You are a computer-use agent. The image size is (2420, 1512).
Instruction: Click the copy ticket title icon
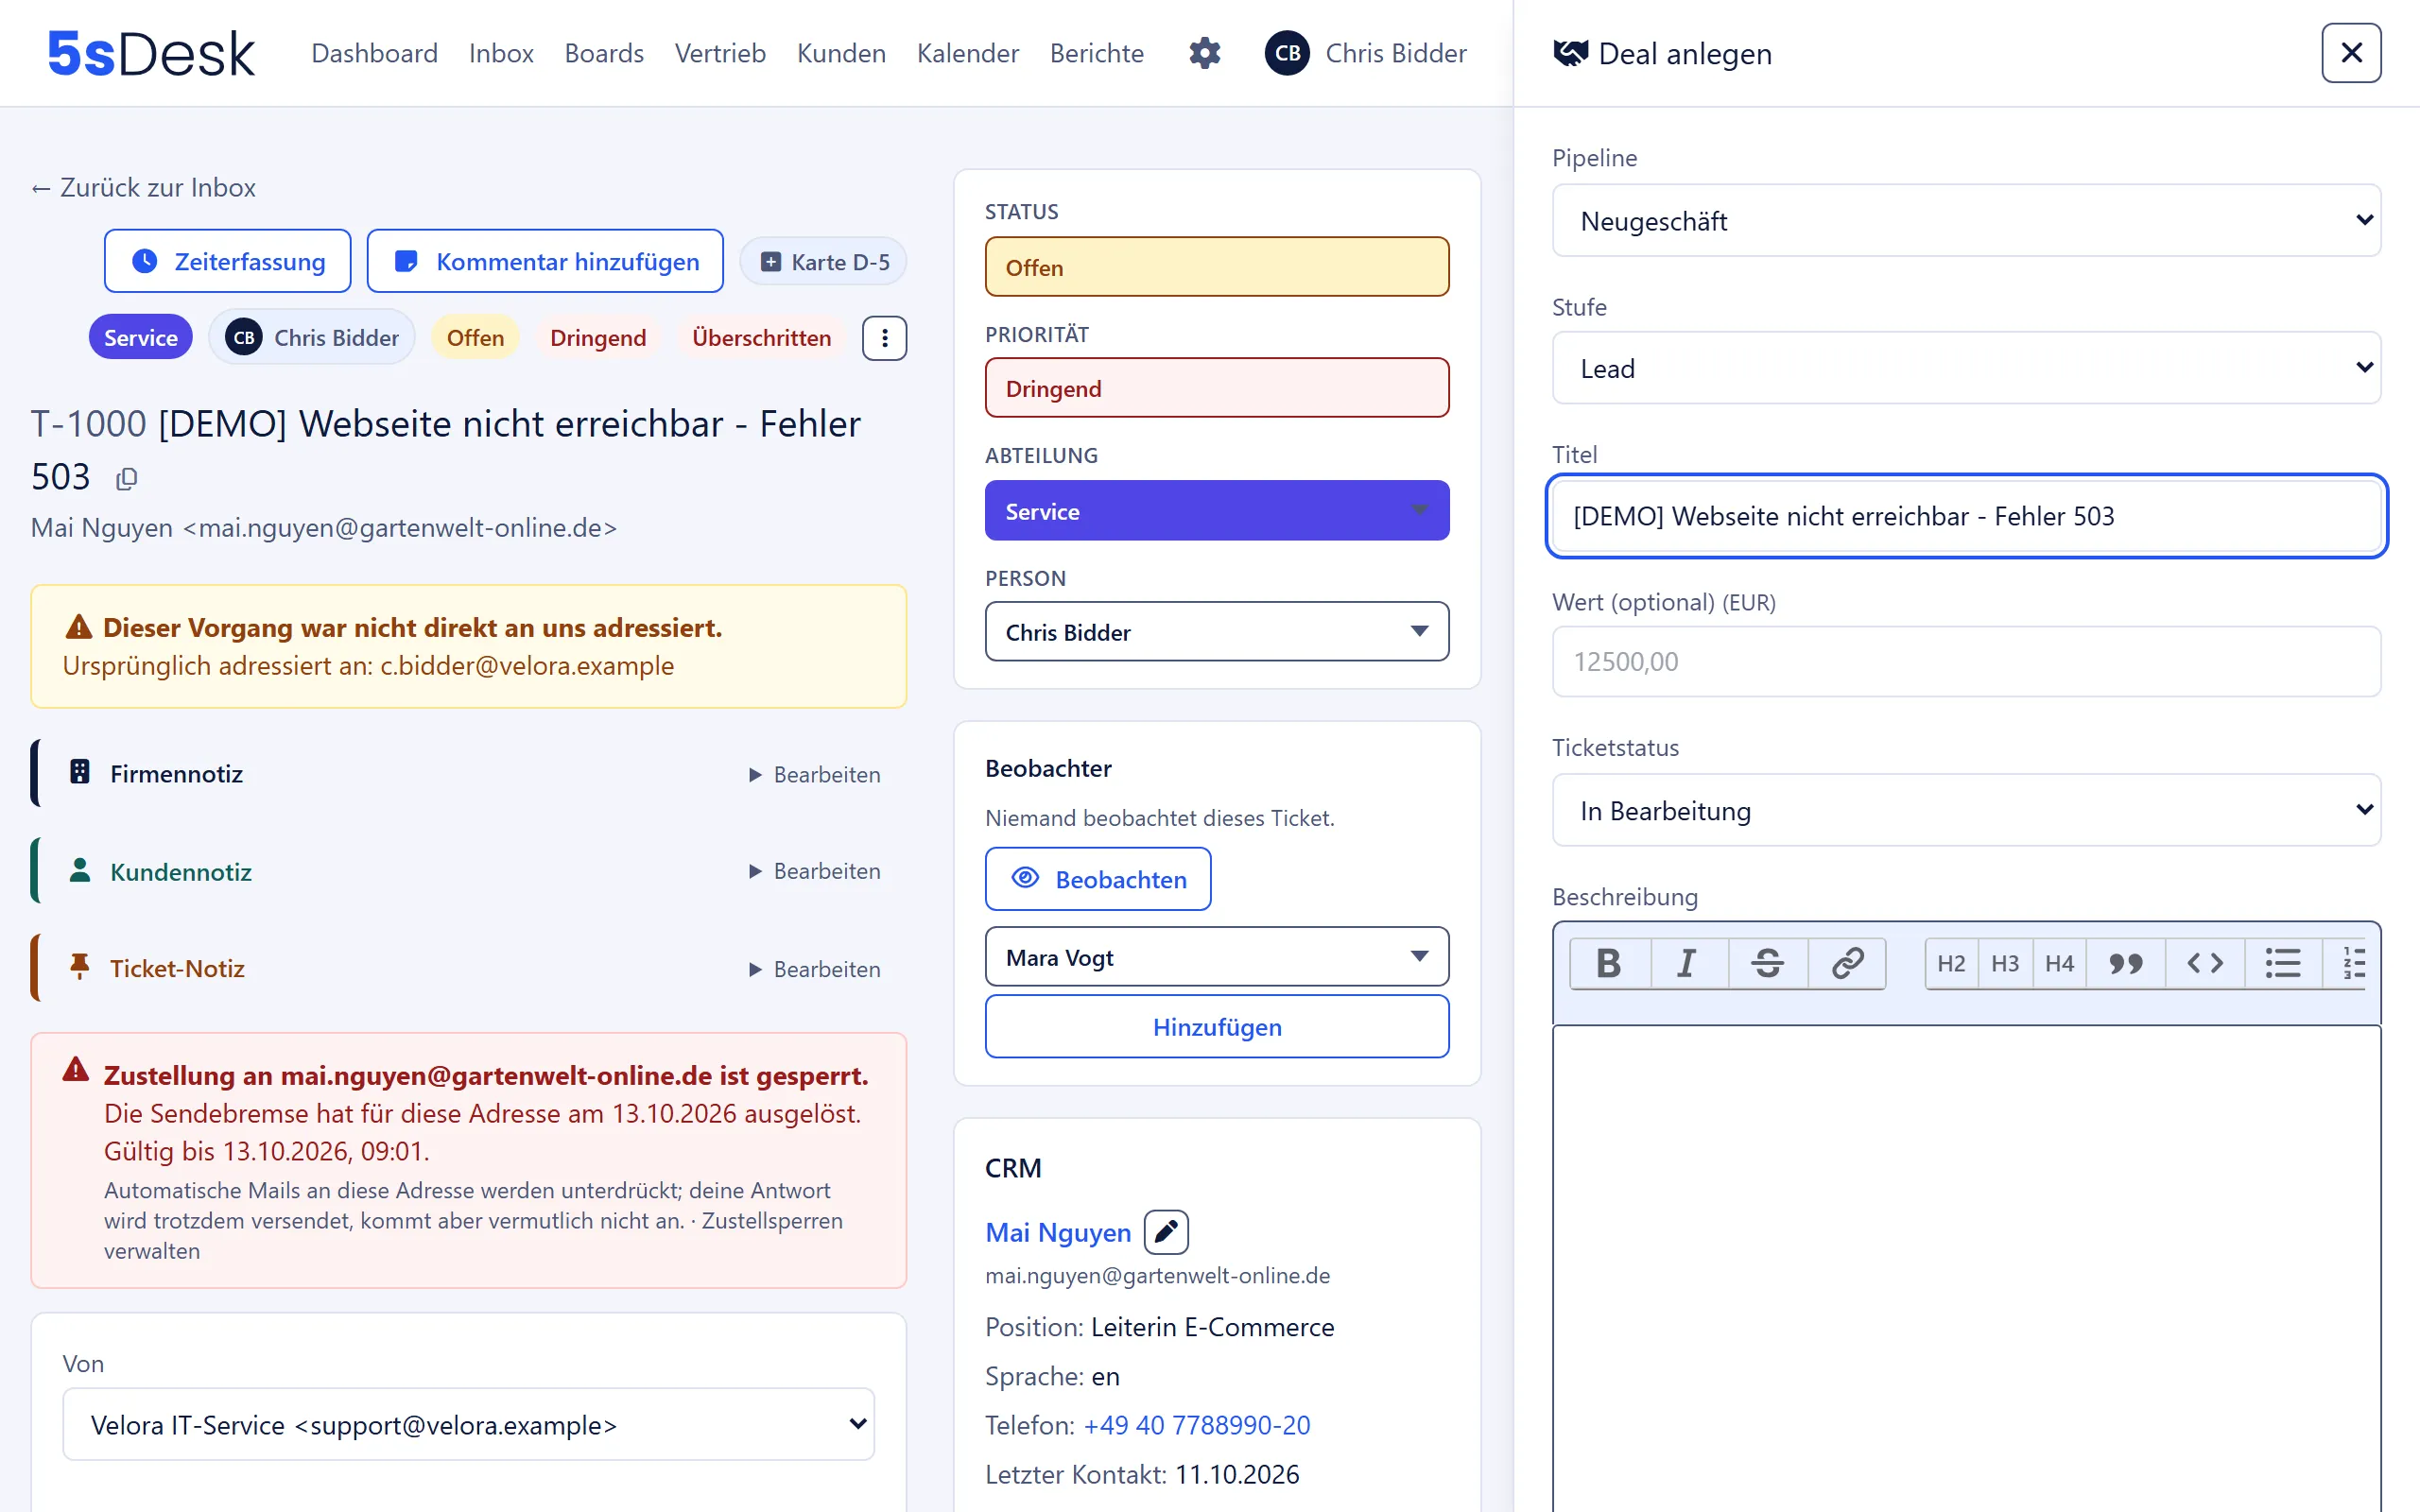coord(126,479)
